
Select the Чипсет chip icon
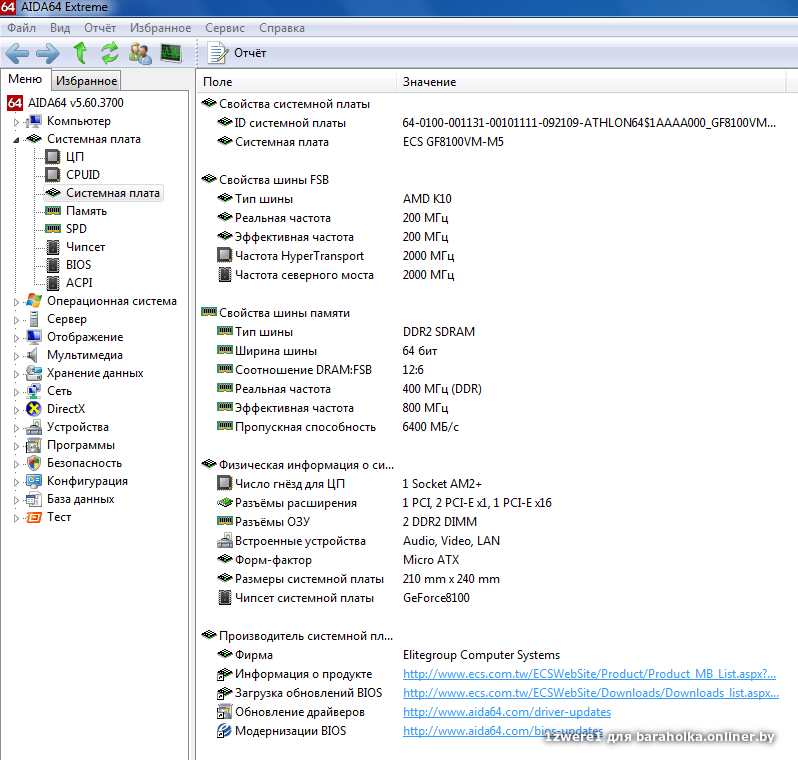(x=53, y=247)
